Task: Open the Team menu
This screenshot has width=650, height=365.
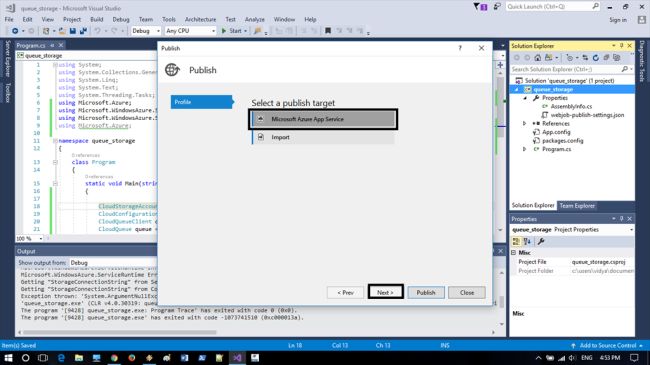Action: tap(146, 19)
